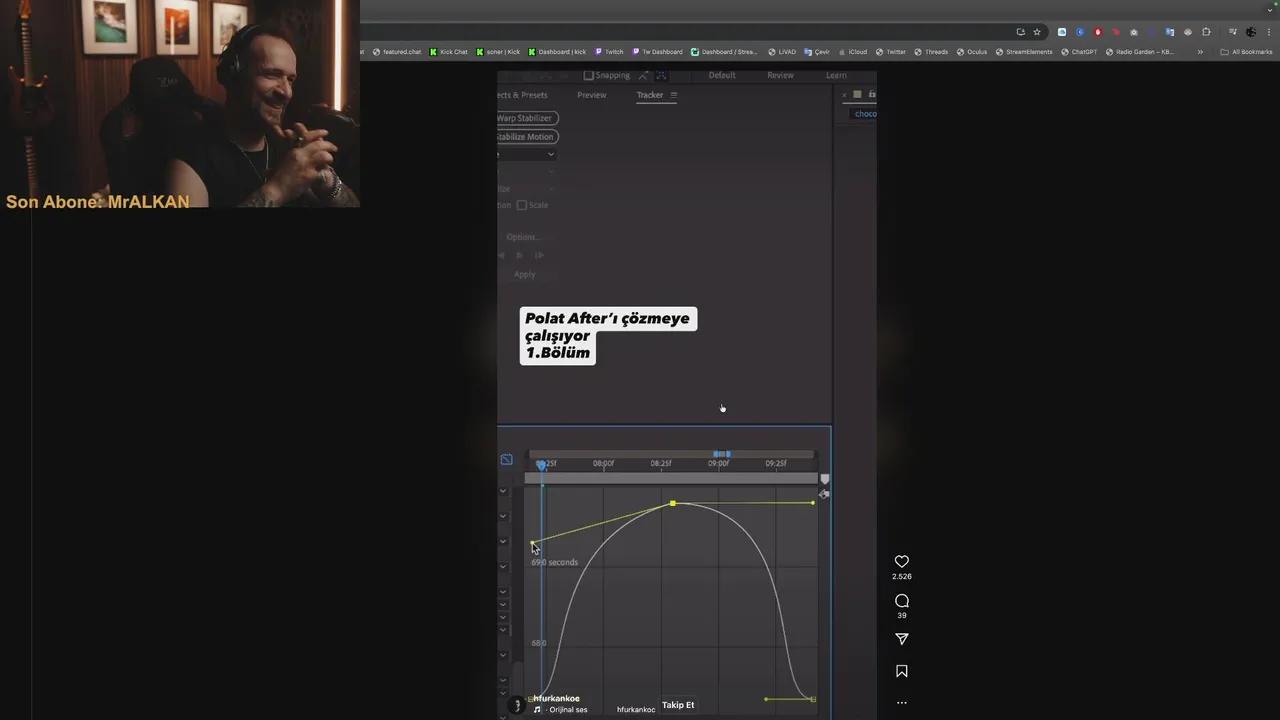Image resolution: width=1280 pixels, height=720 pixels.
Task: Open the LIVAD bookmark
Action: [x=782, y=52]
